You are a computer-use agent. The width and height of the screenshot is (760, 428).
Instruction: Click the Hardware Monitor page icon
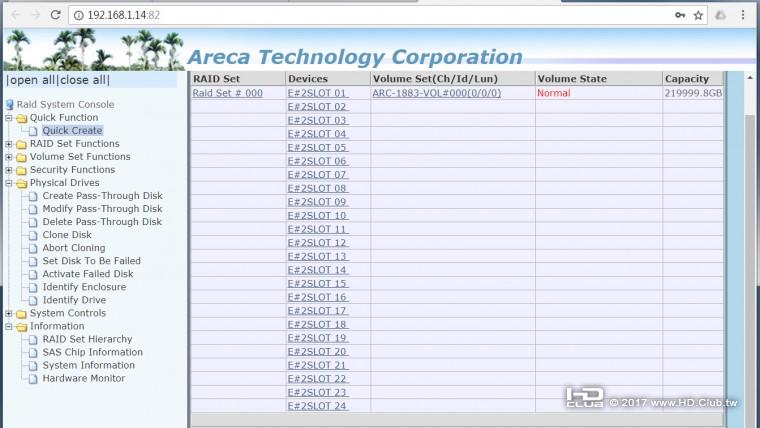coord(33,379)
